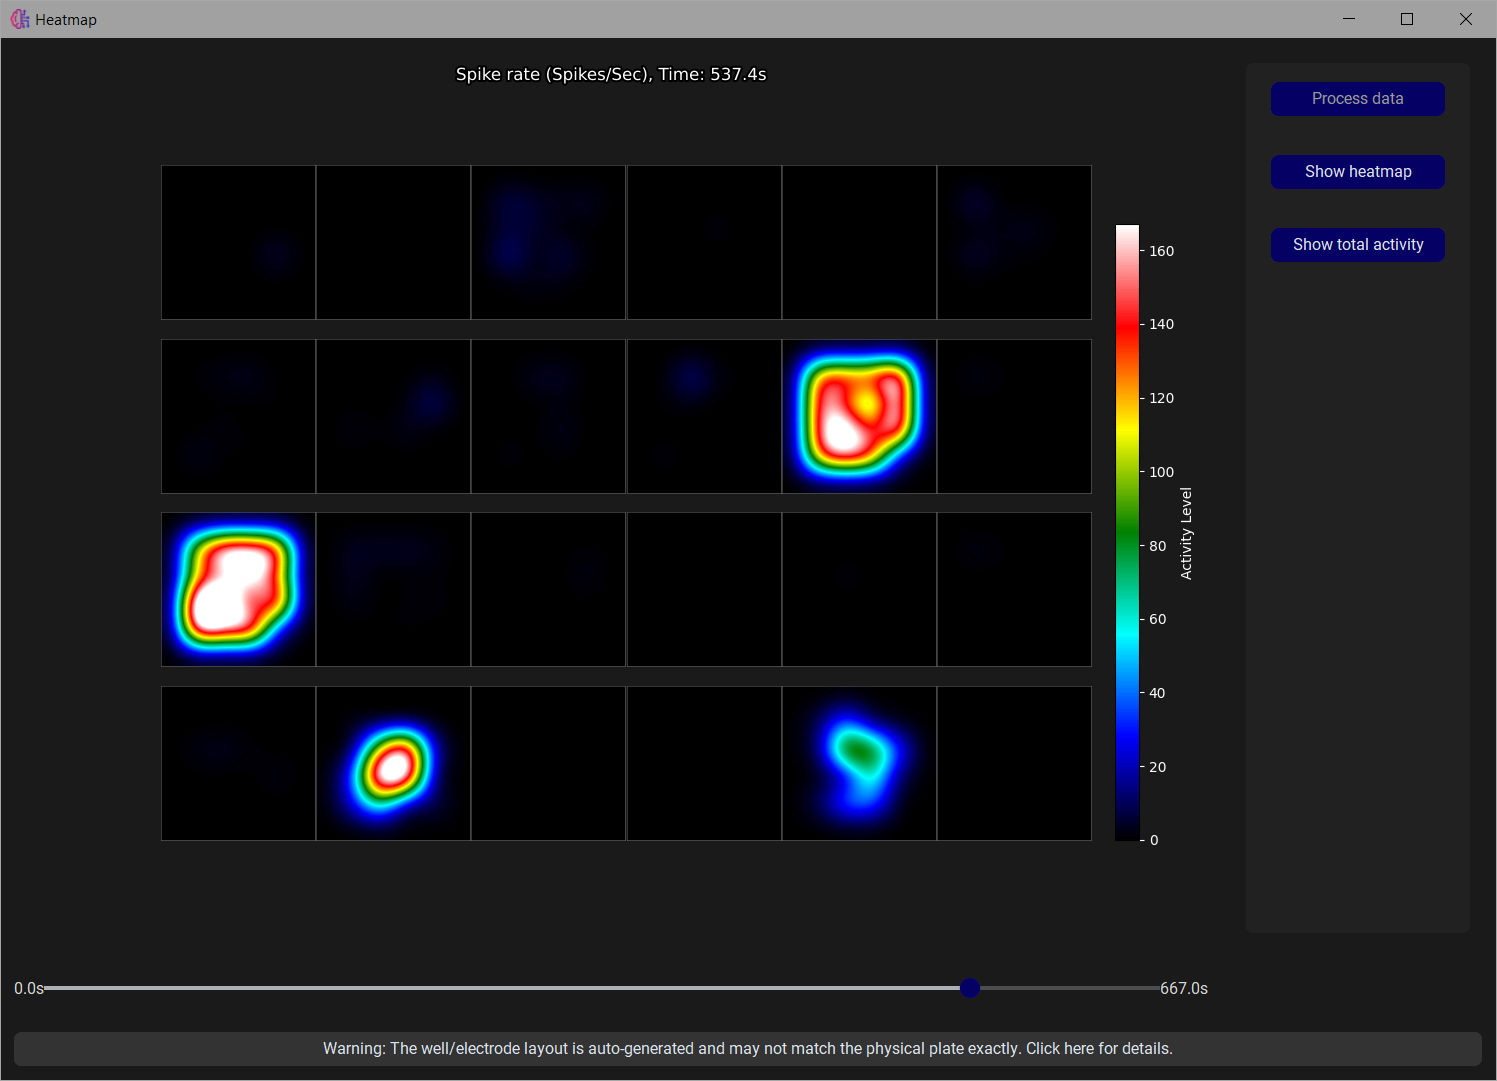This screenshot has height=1081, width=1497.
Task: Minimize the Heatmap window
Action: (x=1349, y=19)
